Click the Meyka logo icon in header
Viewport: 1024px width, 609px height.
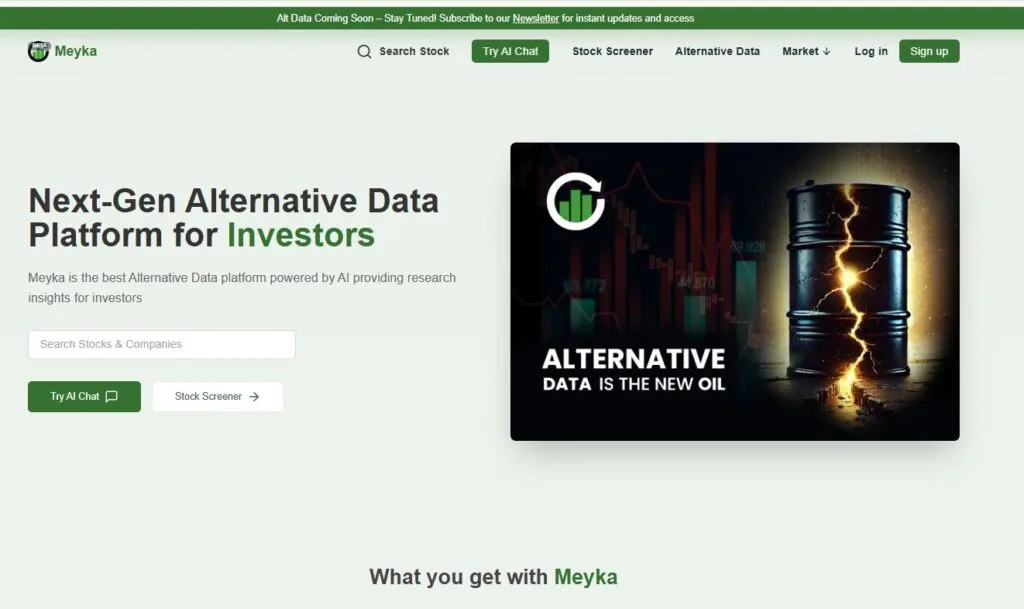(x=39, y=51)
